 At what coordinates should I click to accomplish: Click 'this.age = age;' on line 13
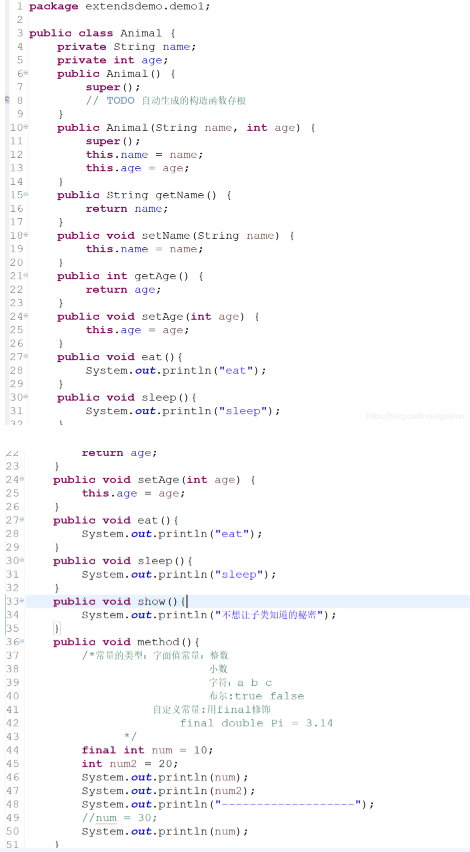pos(137,168)
